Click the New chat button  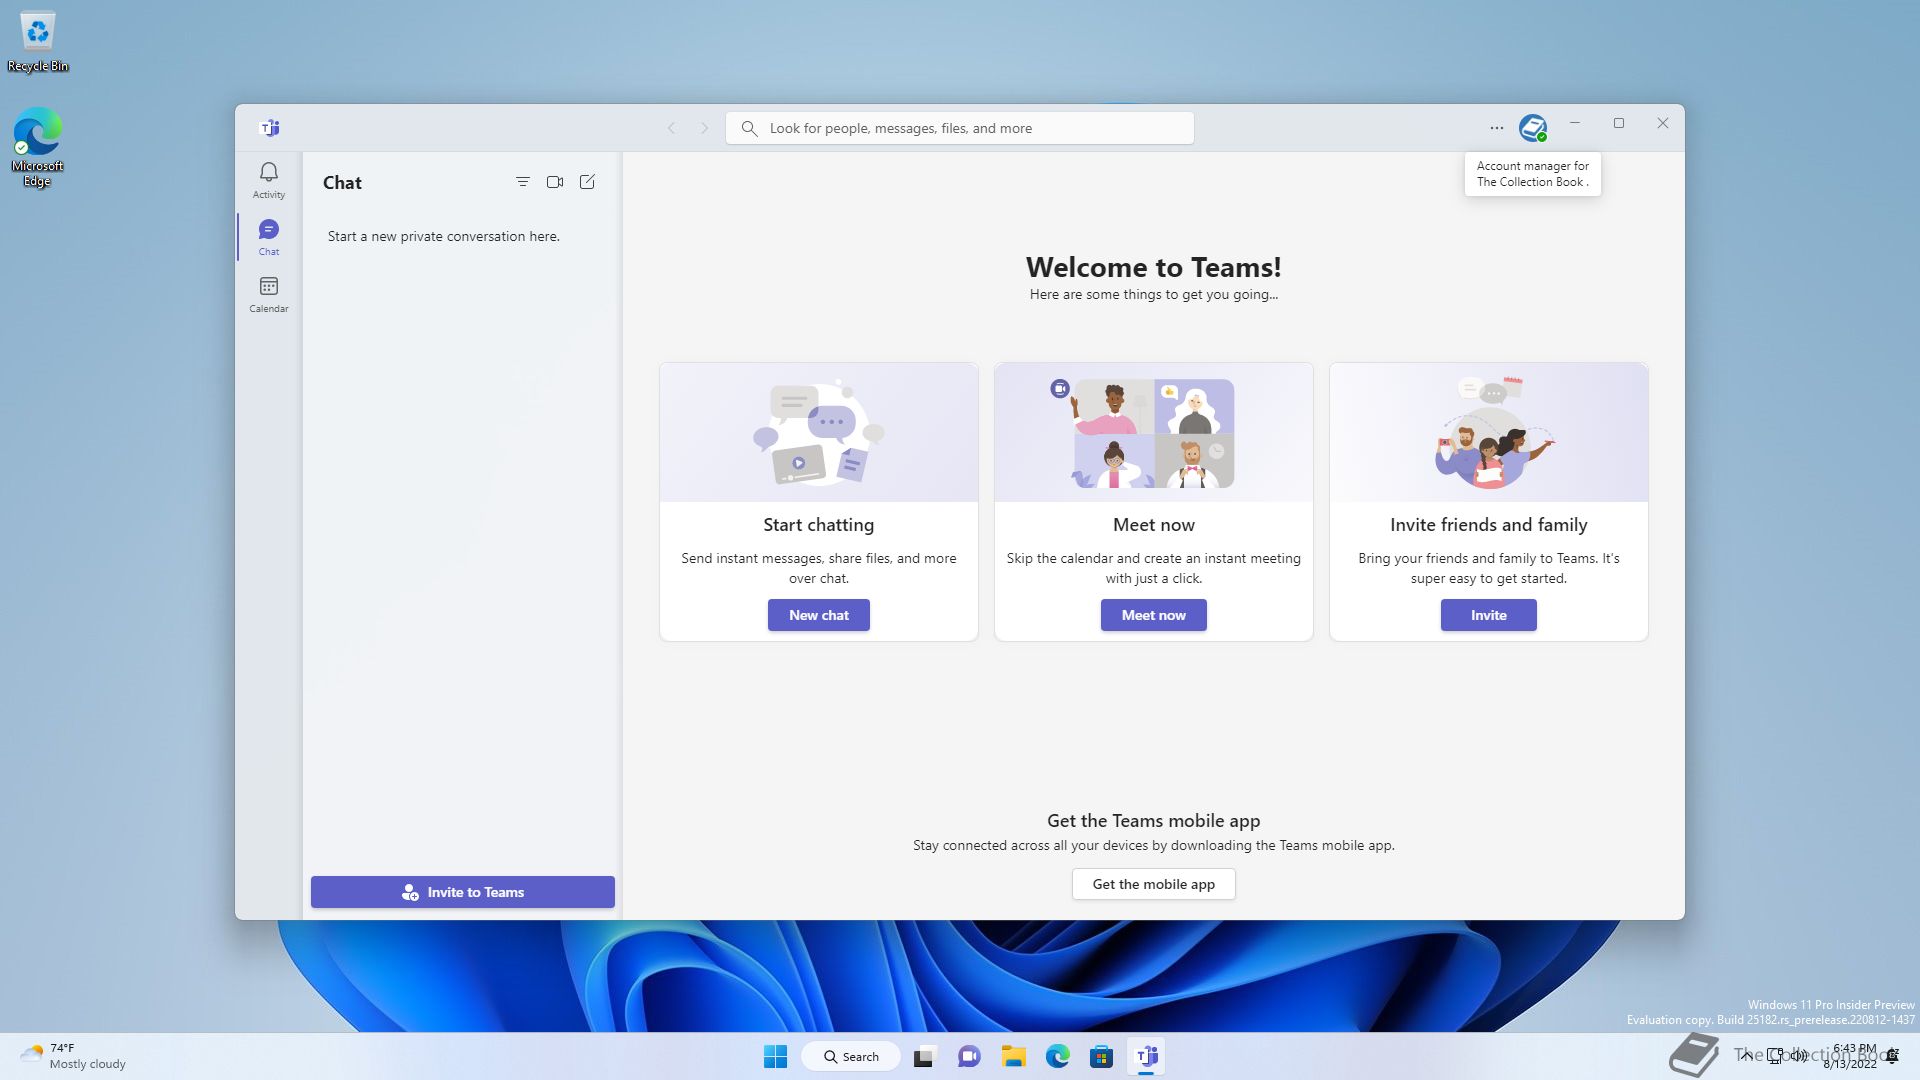[x=819, y=615]
